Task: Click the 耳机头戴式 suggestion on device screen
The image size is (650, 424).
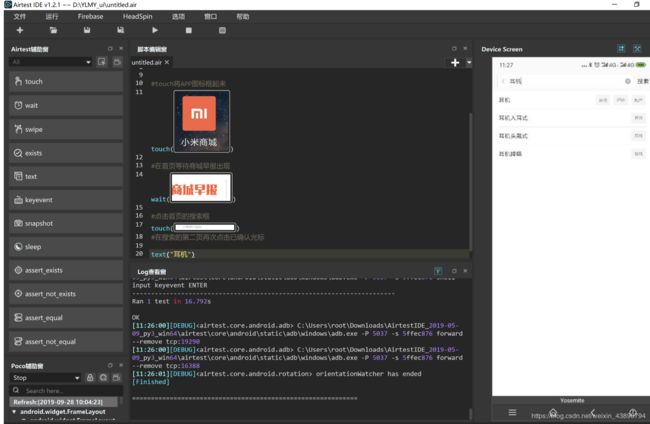Action: [513, 136]
